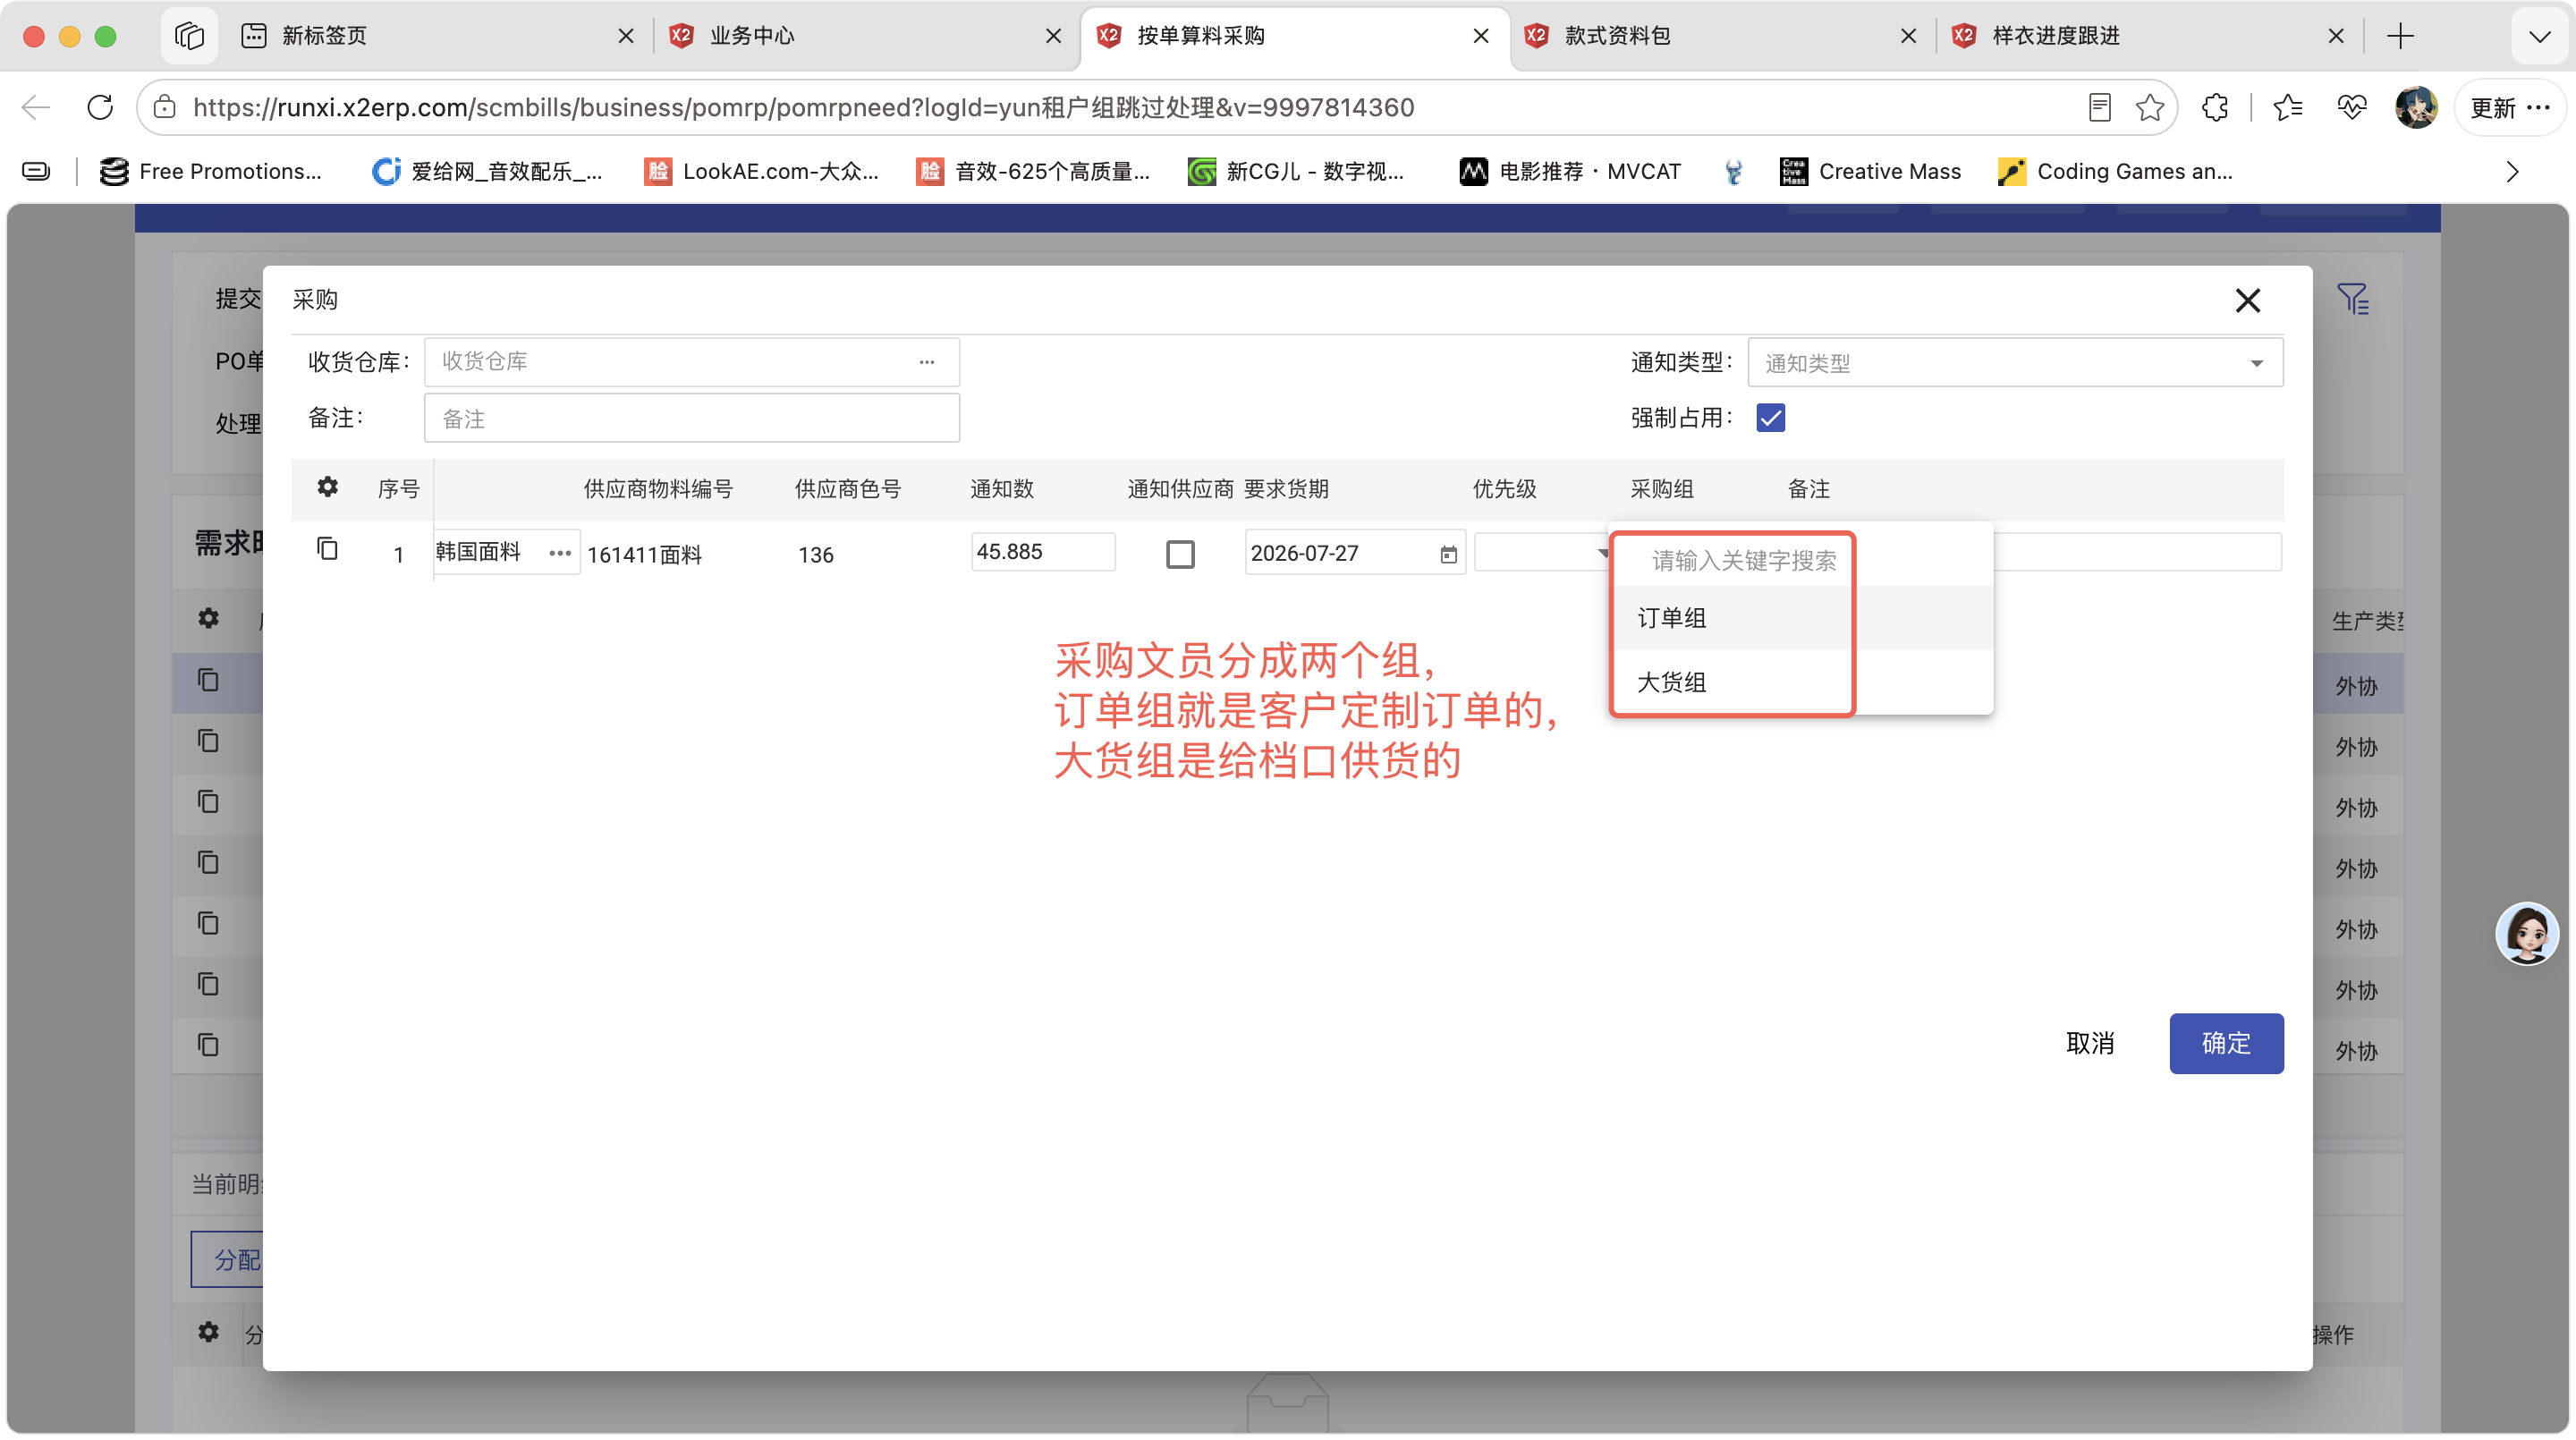This screenshot has height=1440, width=2576.
Task: Uncheck the 强制占用 checkbox
Action: point(1770,418)
